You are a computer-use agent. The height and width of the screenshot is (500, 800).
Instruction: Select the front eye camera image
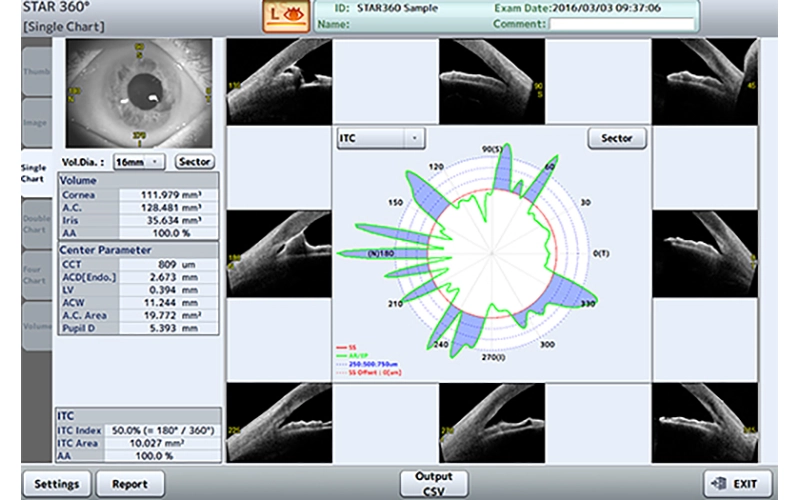139,93
